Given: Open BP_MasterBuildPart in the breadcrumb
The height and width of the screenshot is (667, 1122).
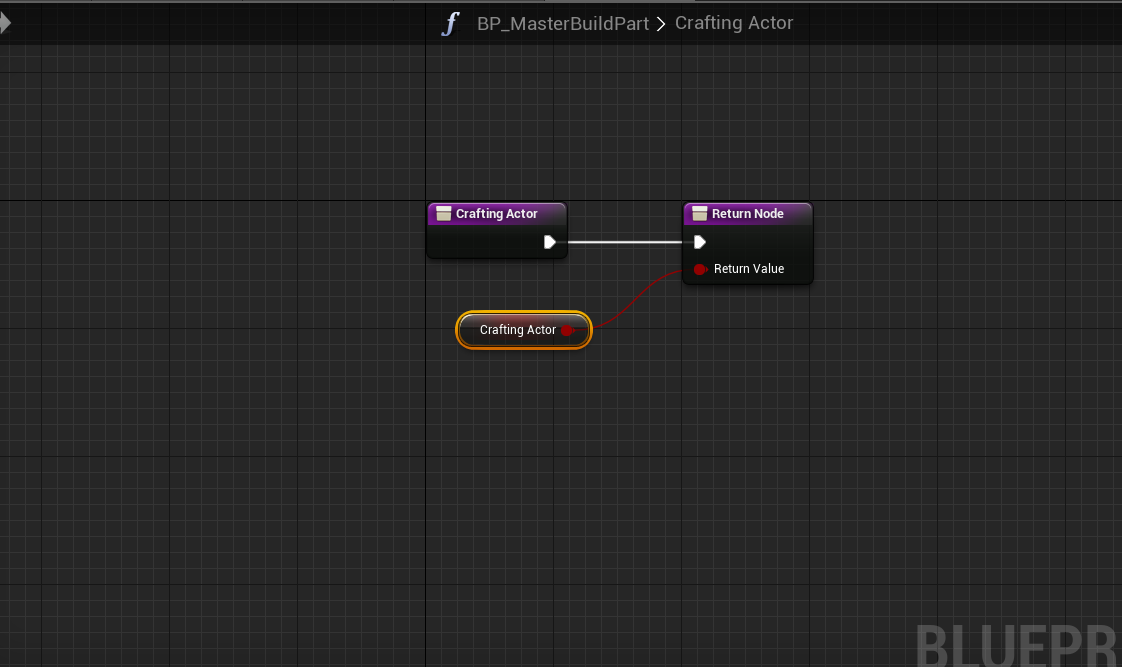Looking at the screenshot, I should pos(562,24).
